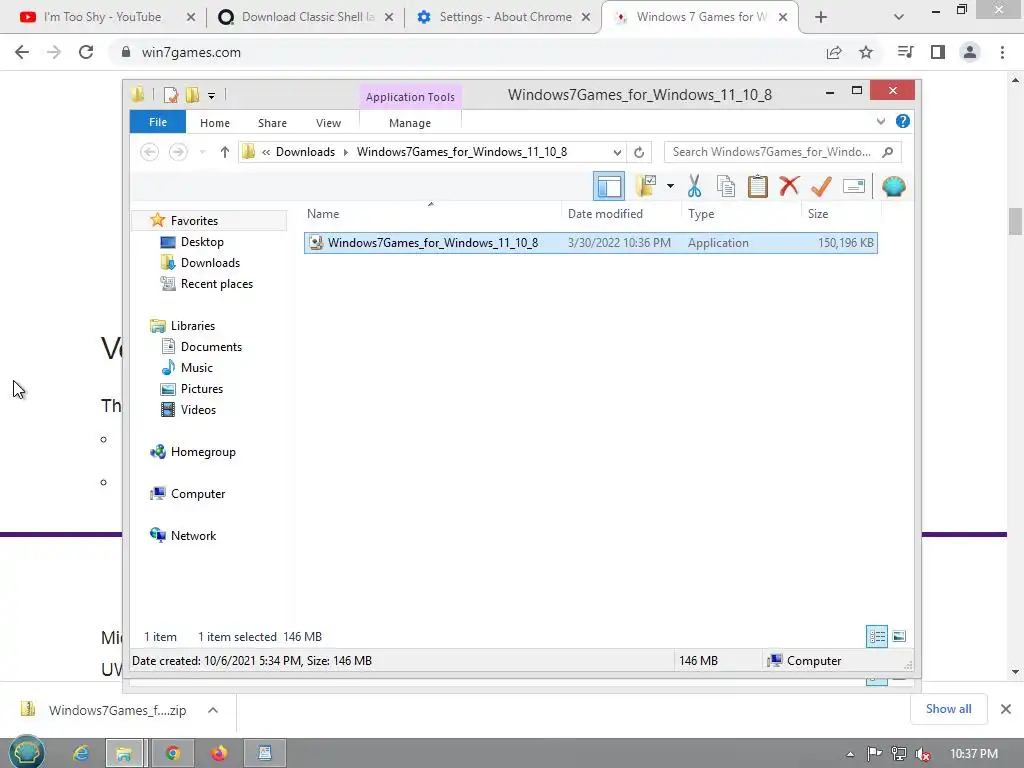Click the Email envelope toolbar icon
Screen dimensions: 1024x768
click(x=854, y=187)
